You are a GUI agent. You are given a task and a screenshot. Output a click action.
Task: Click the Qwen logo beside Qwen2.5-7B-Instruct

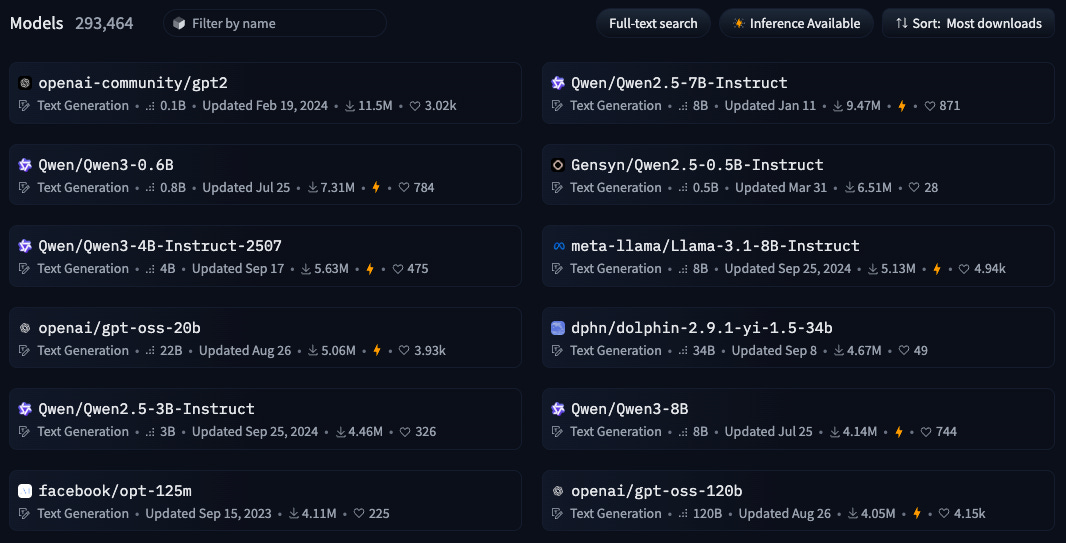click(x=558, y=84)
